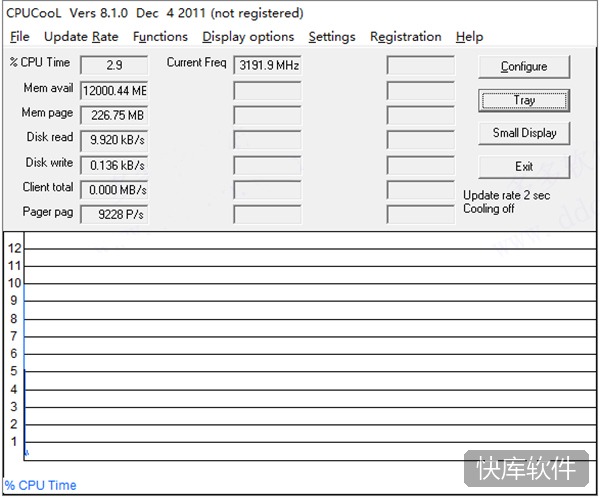Image resolution: width=600 pixels, height=498 pixels.
Task: Click the 'Update rate 2 sec' status text
Action: pos(506,196)
